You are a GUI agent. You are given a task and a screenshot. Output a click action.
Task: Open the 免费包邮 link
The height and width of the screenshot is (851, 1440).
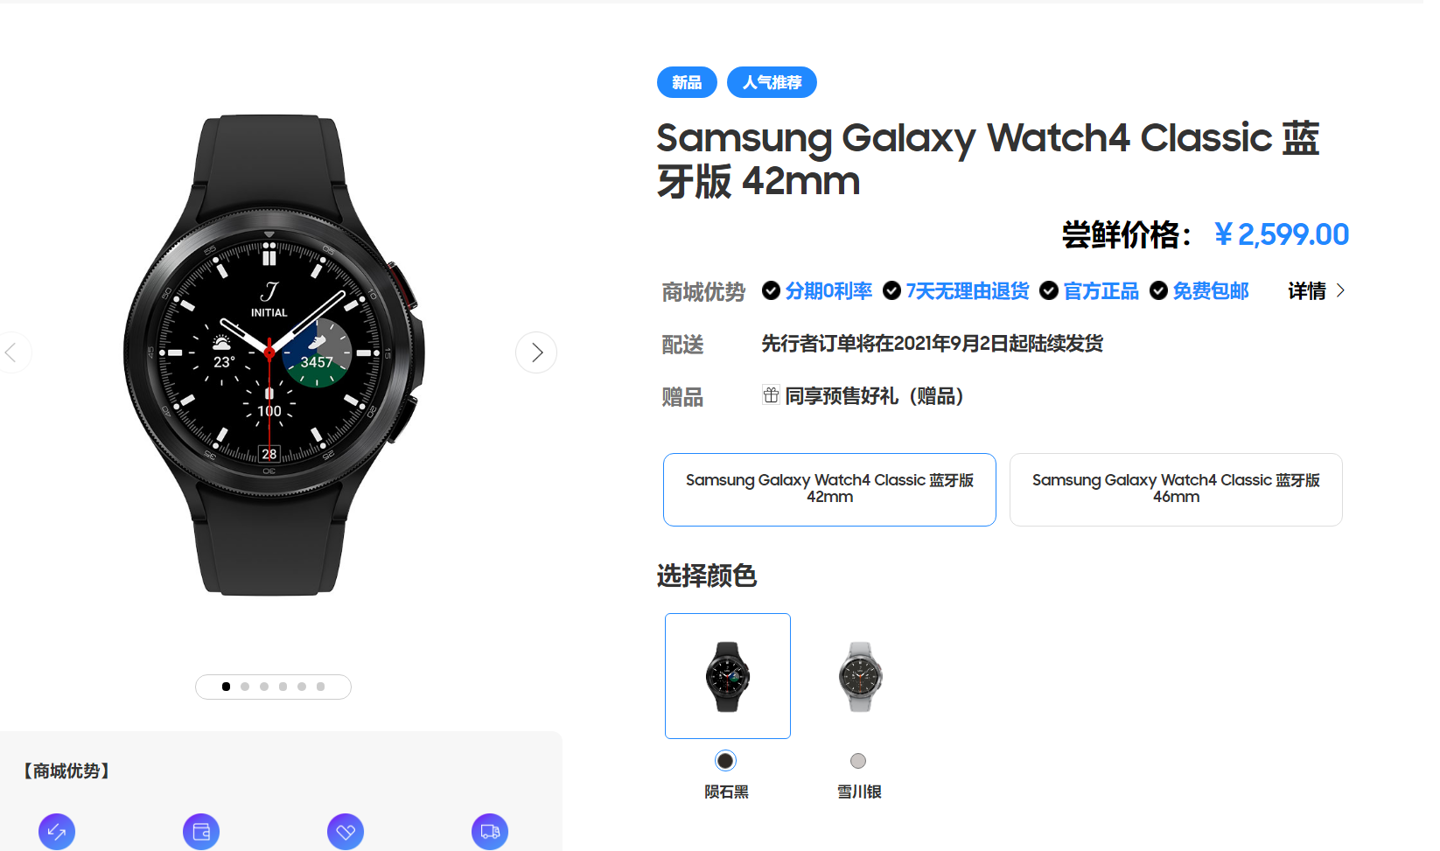click(x=1210, y=291)
